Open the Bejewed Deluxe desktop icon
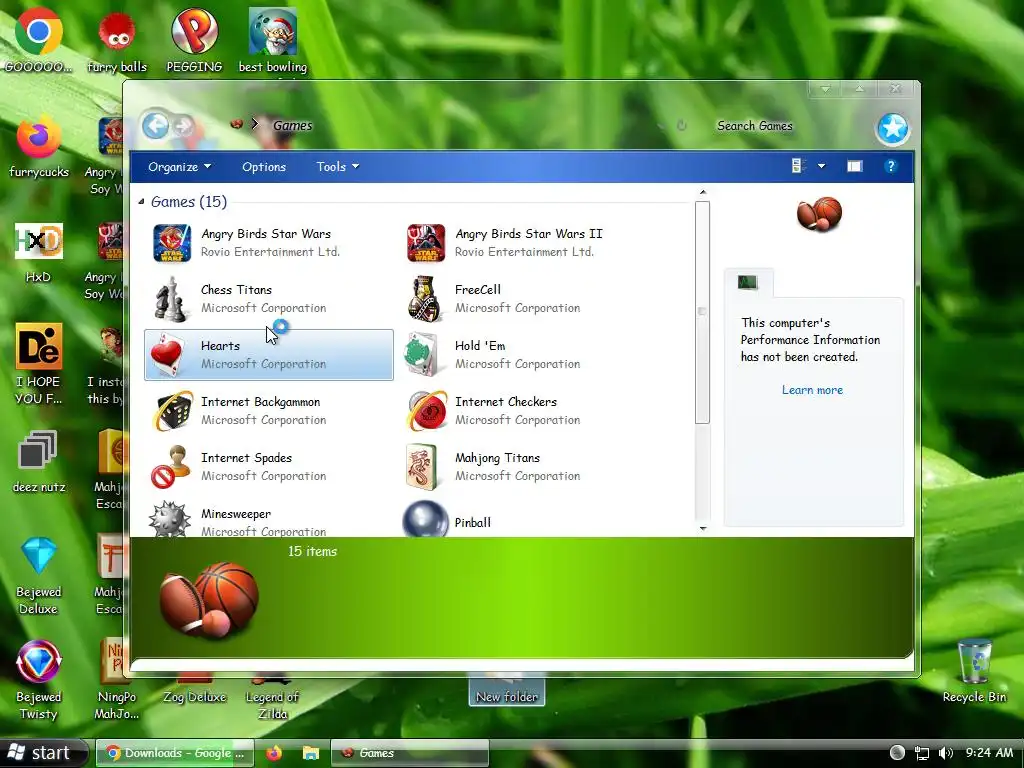 coord(39,576)
